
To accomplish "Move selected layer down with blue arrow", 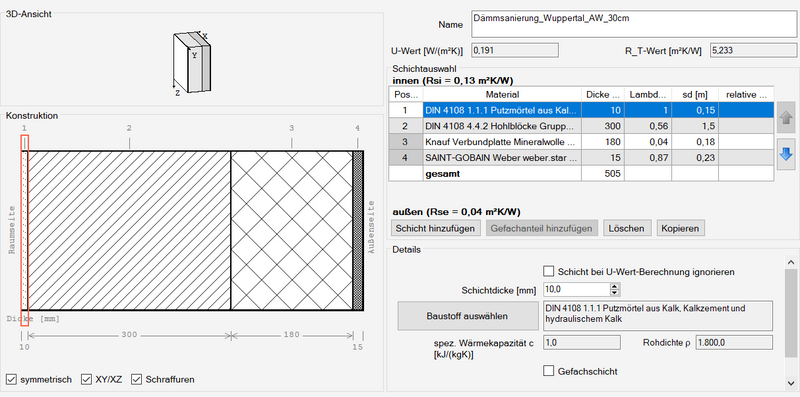I will [x=786, y=154].
